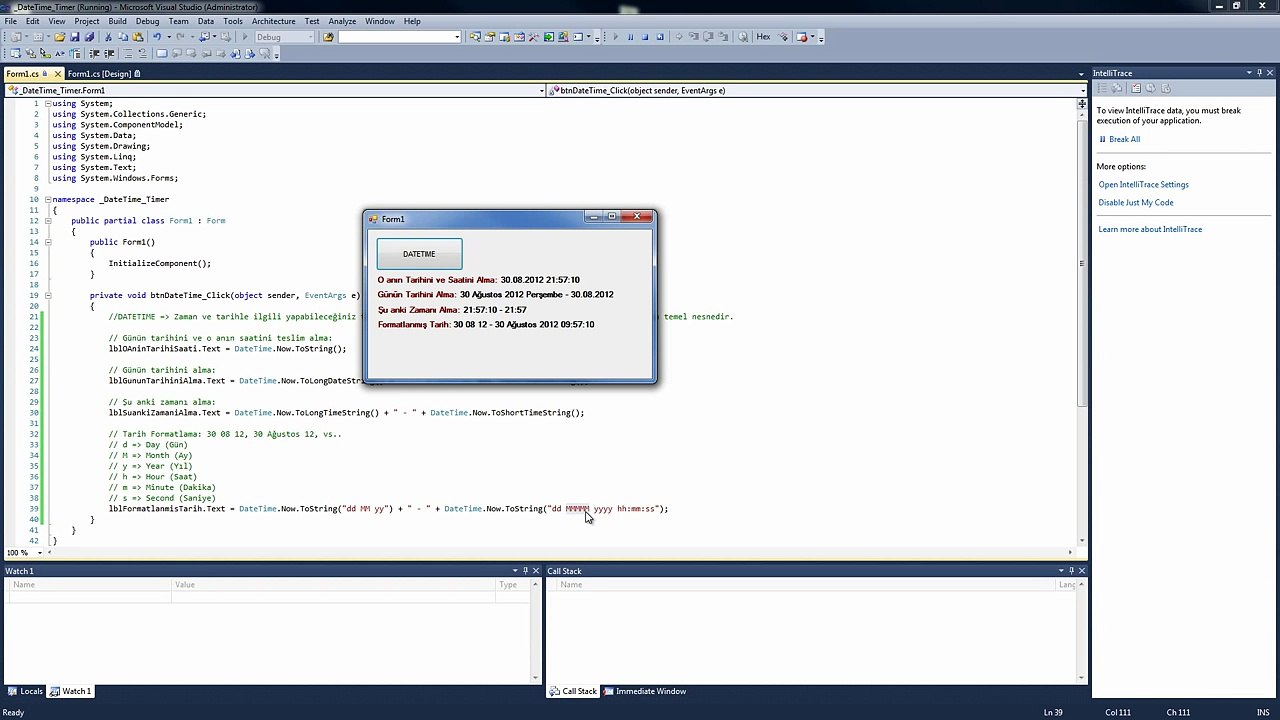Click the Comment out lines icon

coord(128,53)
